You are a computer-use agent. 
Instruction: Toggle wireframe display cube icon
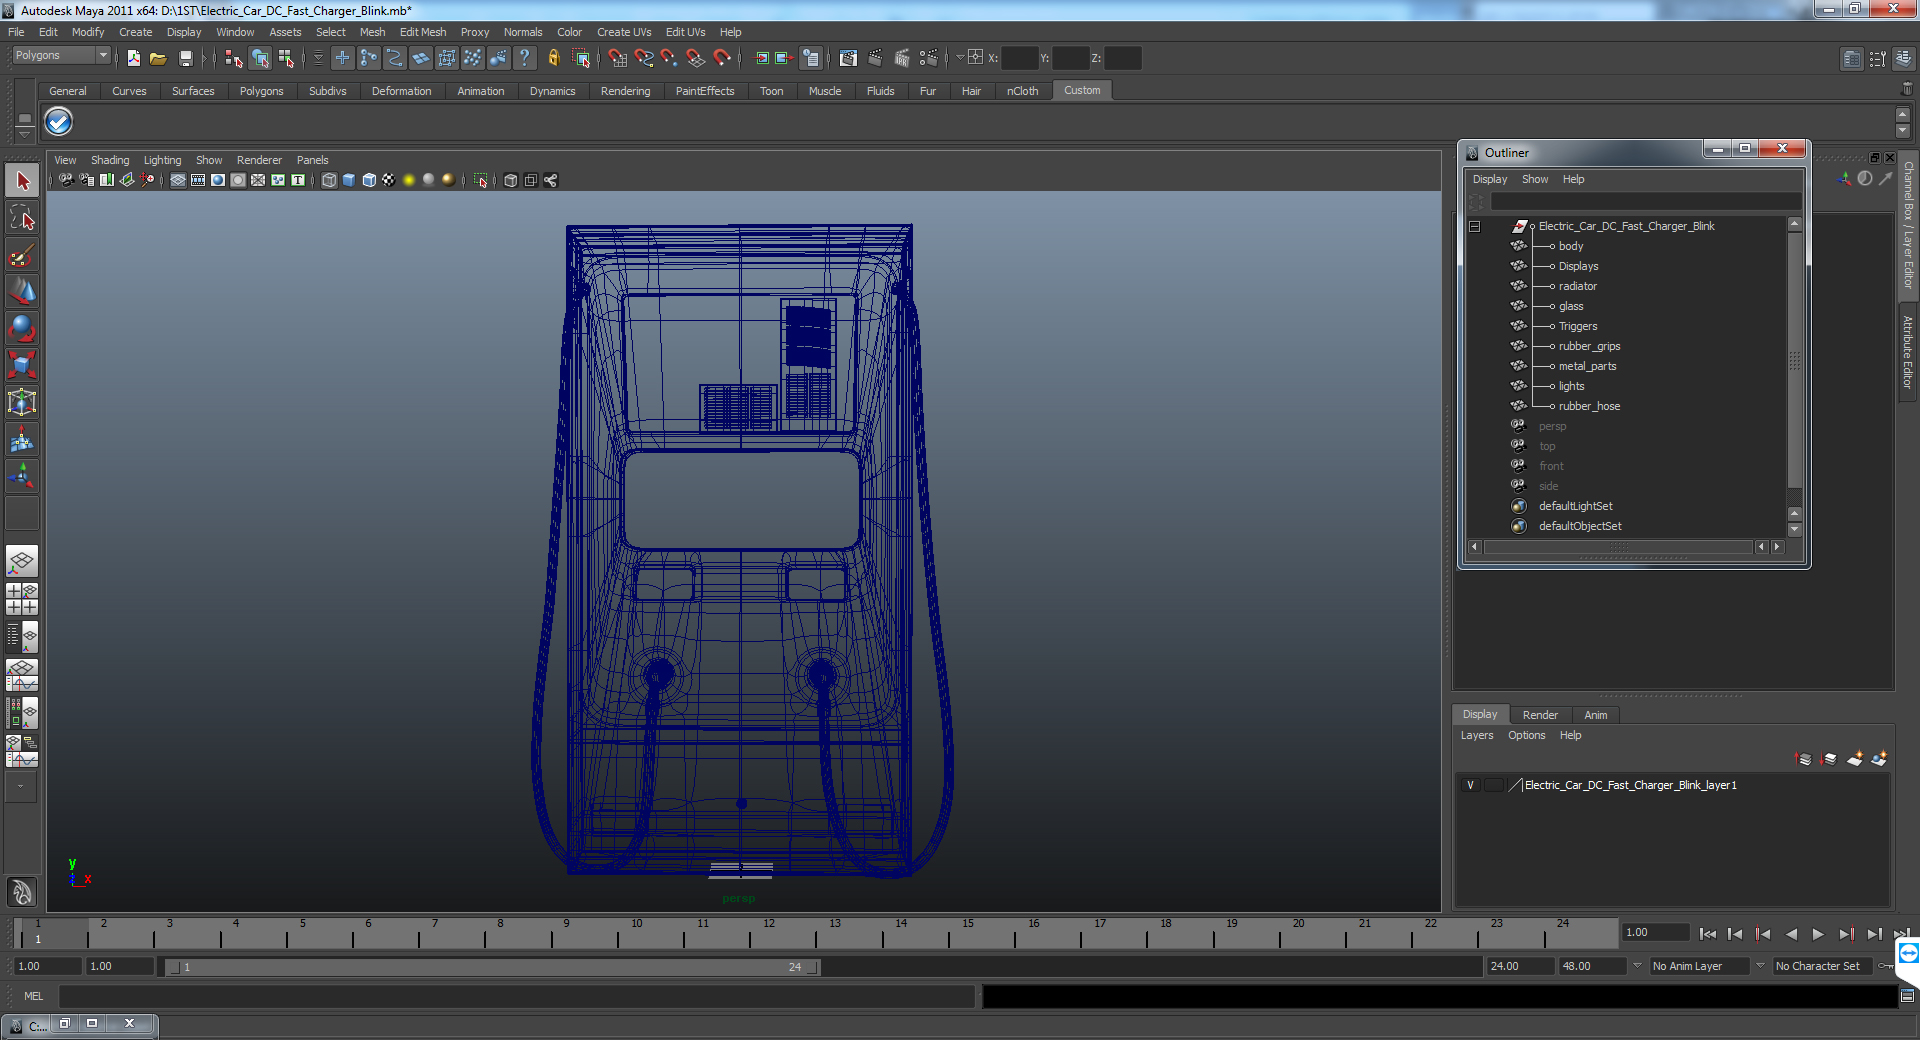[x=329, y=180]
